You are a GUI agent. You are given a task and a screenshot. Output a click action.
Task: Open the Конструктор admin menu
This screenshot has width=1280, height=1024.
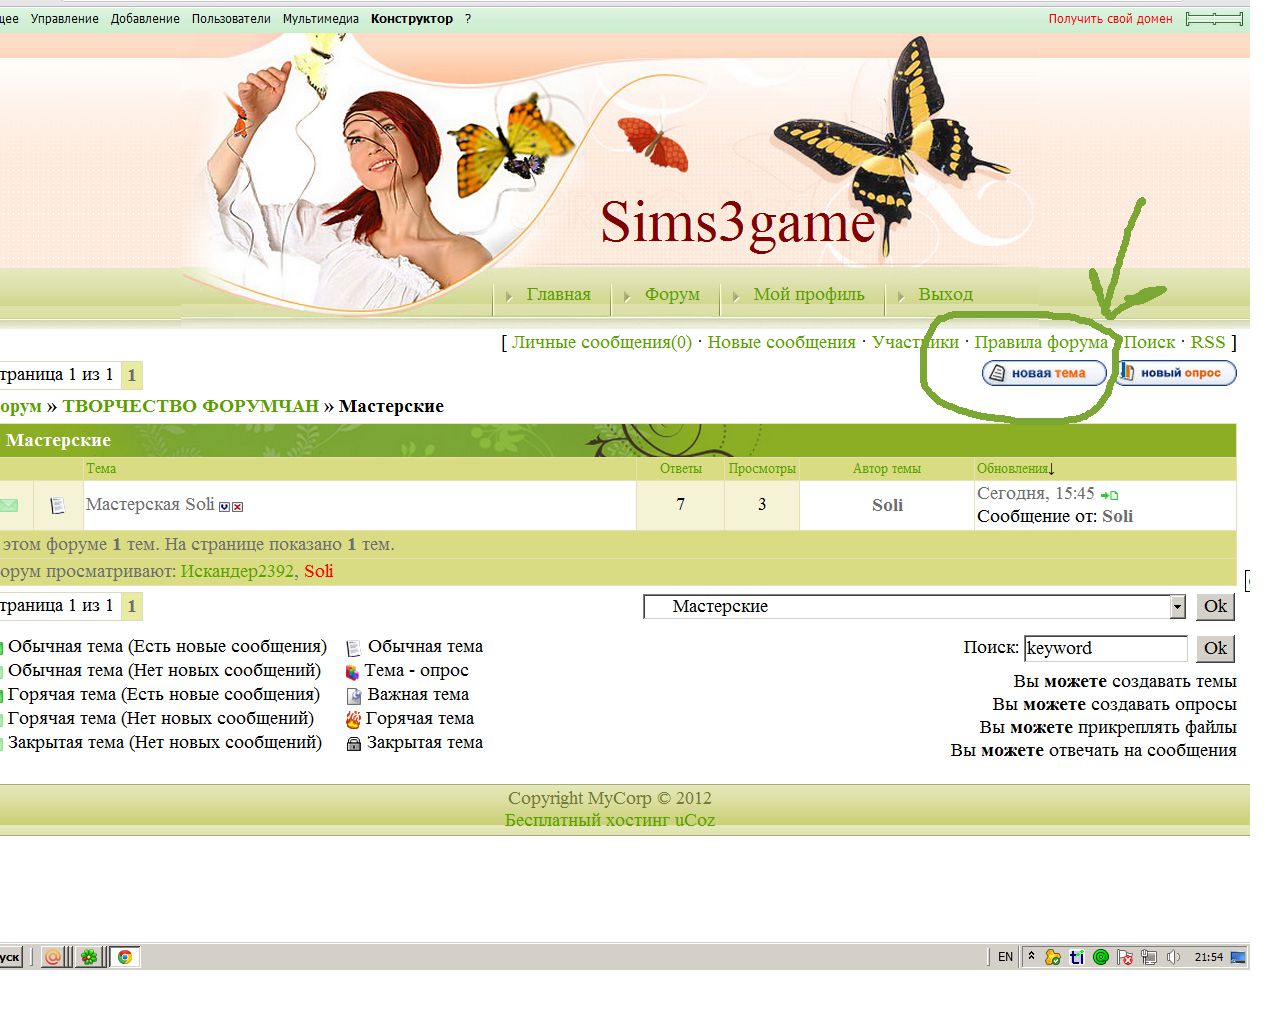click(x=412, y=18)
